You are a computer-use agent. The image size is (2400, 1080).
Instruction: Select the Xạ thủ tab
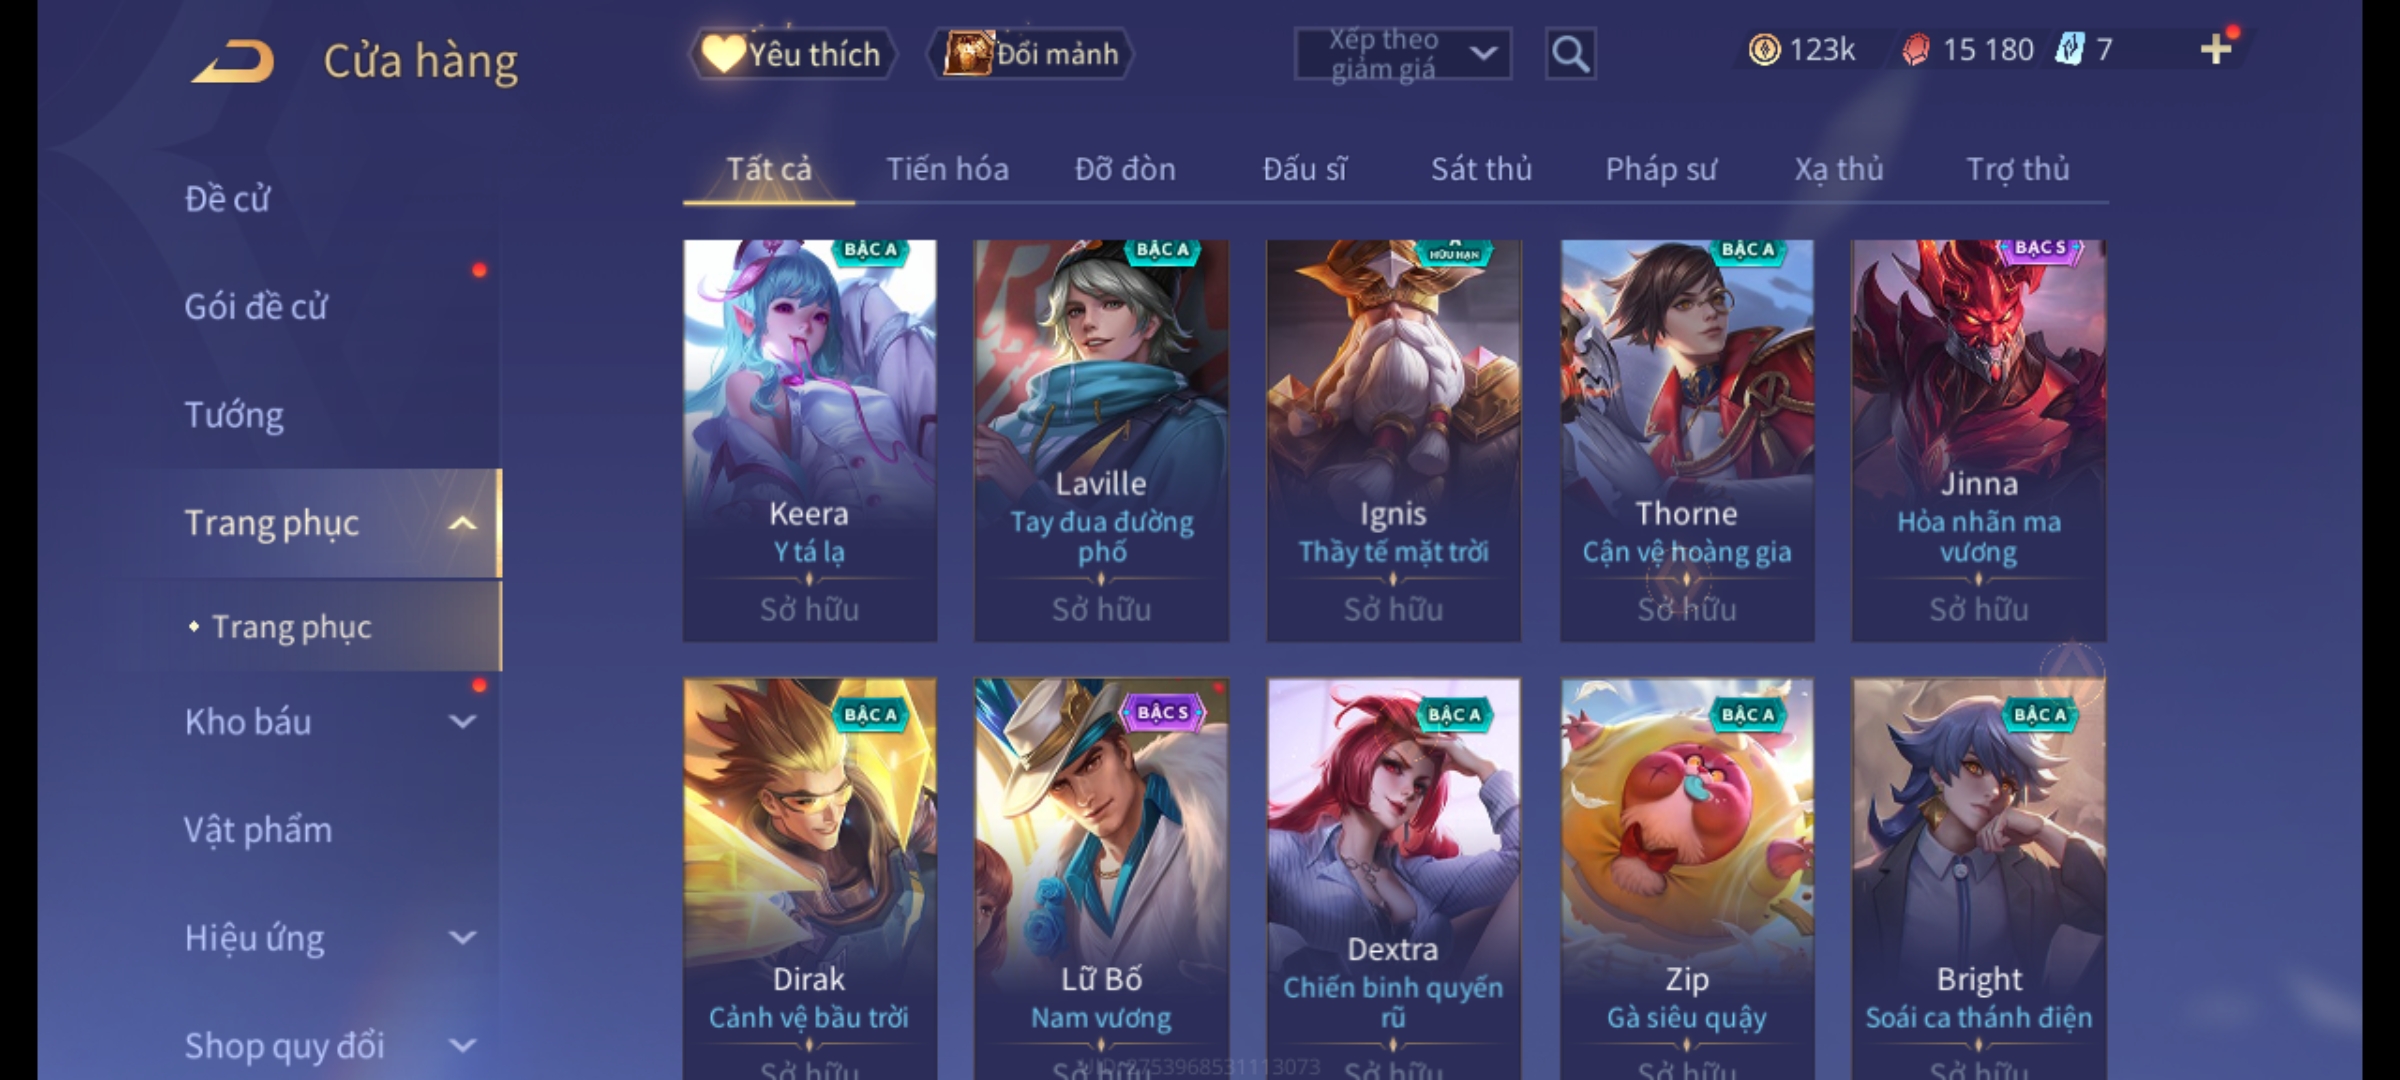click(x=1838, y=169)
